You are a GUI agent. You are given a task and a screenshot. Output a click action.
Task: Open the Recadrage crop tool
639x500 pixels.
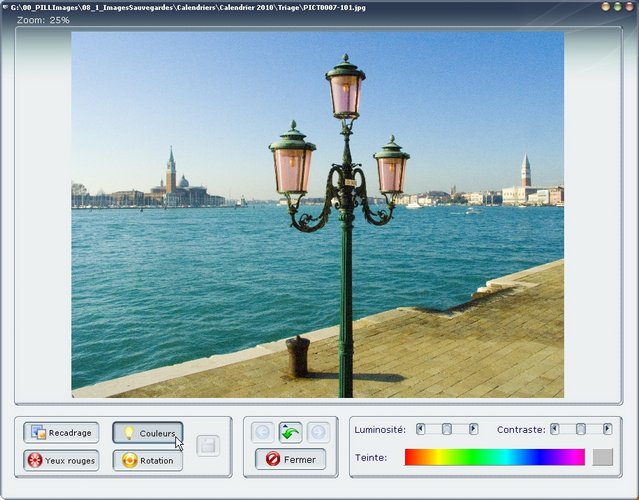point(61,433)
